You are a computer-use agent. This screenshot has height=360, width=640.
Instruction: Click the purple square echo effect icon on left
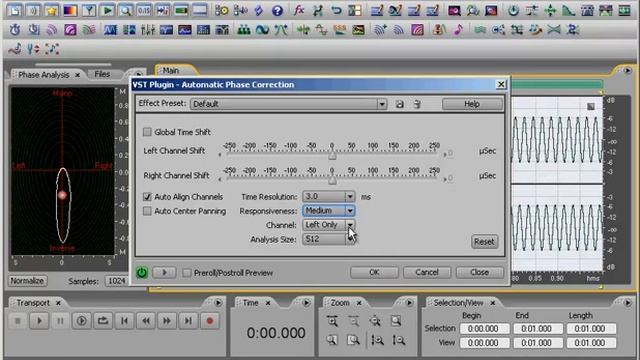click(70, 29)
